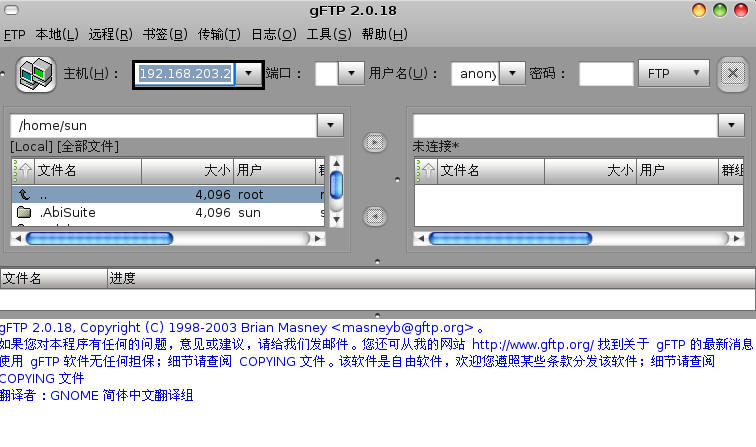Click the local path field /home/sun

(164, 125)
